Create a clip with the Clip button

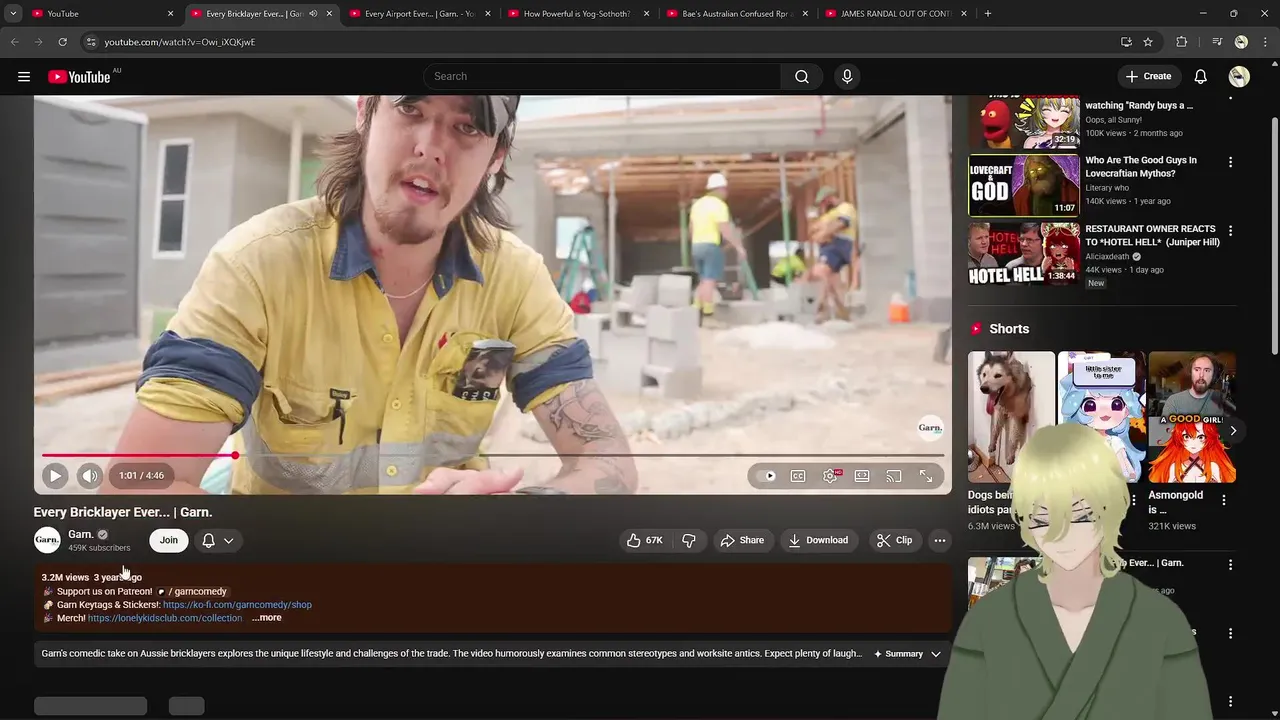894,540
